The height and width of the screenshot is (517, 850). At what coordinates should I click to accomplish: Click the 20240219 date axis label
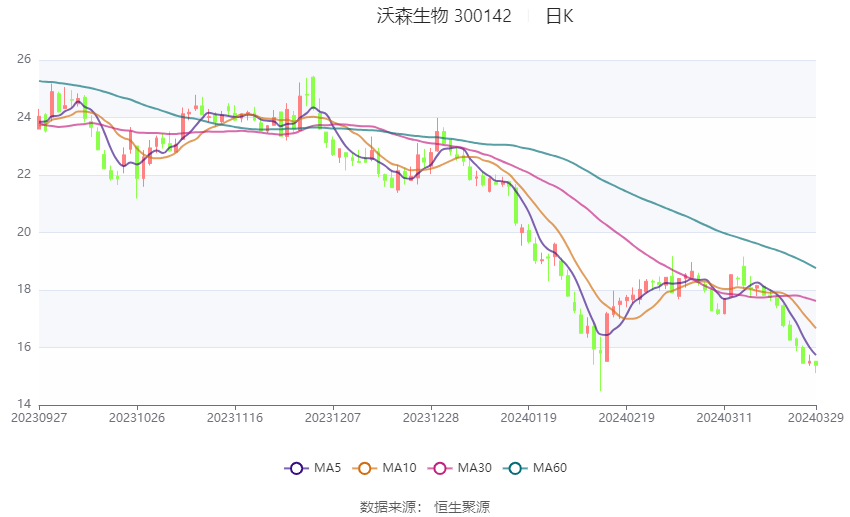(626, 417)
